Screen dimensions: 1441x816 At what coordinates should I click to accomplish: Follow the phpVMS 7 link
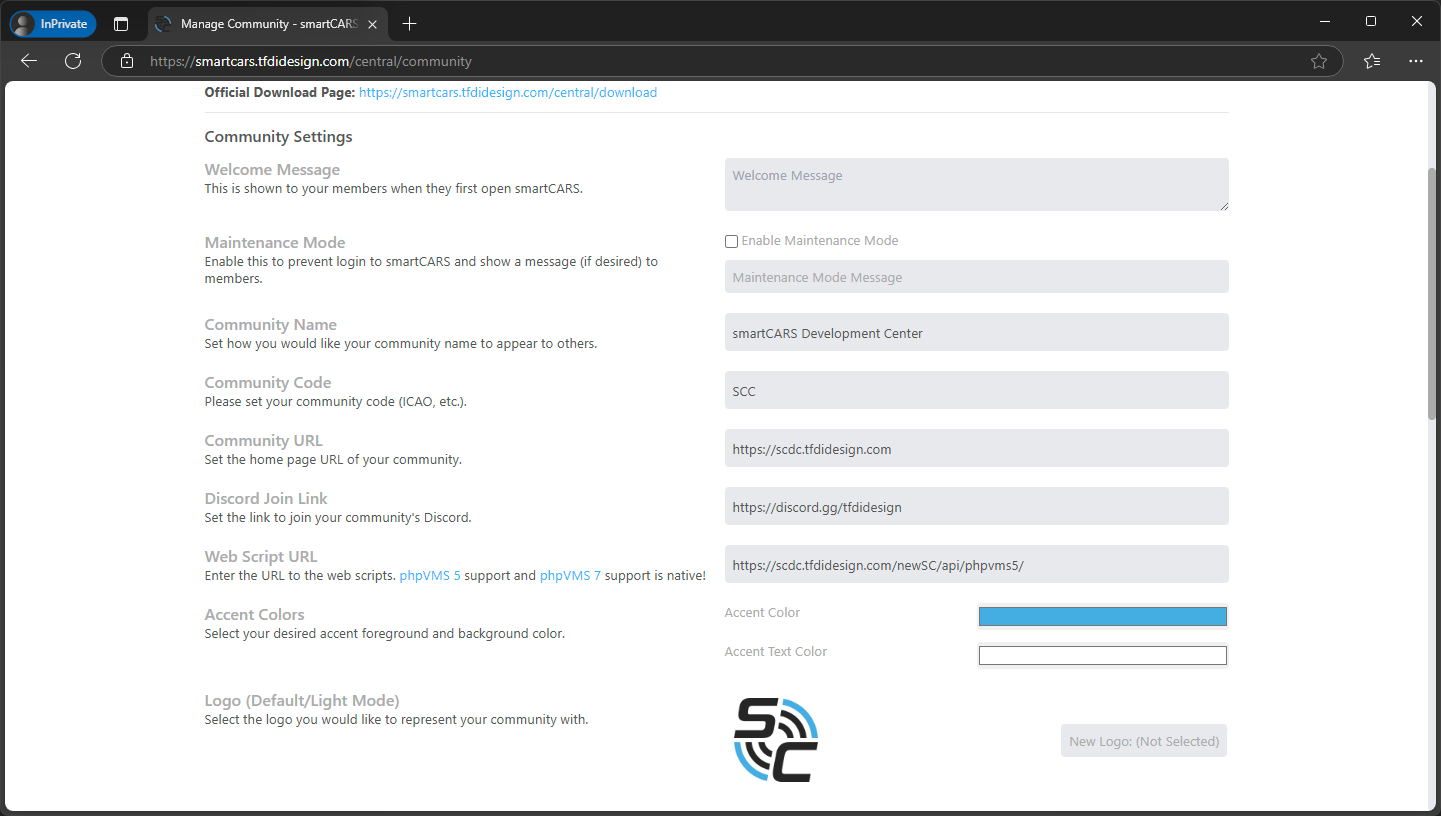click(570, 576)
